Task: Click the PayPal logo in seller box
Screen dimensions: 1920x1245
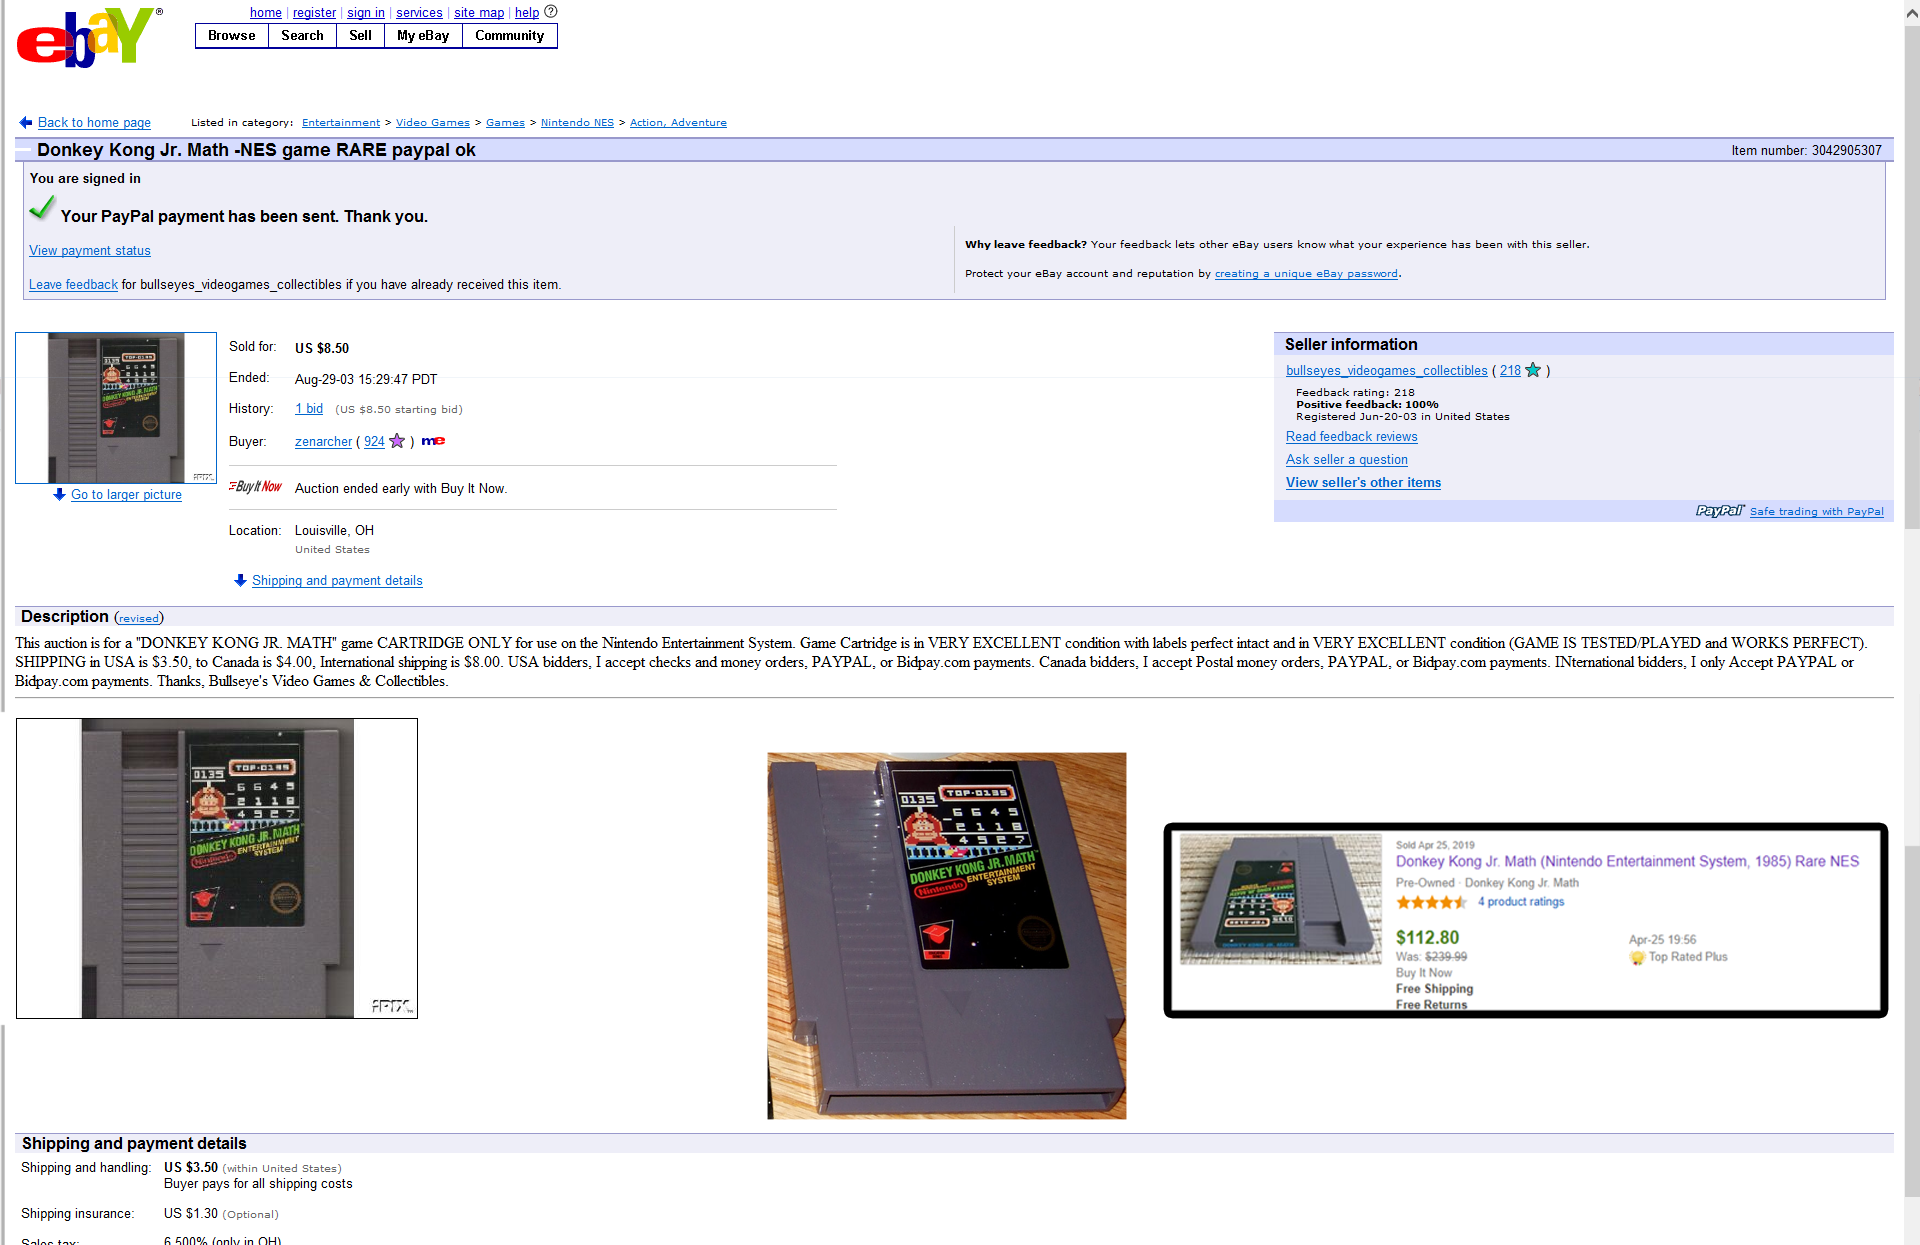Action: pos(1719,511)
